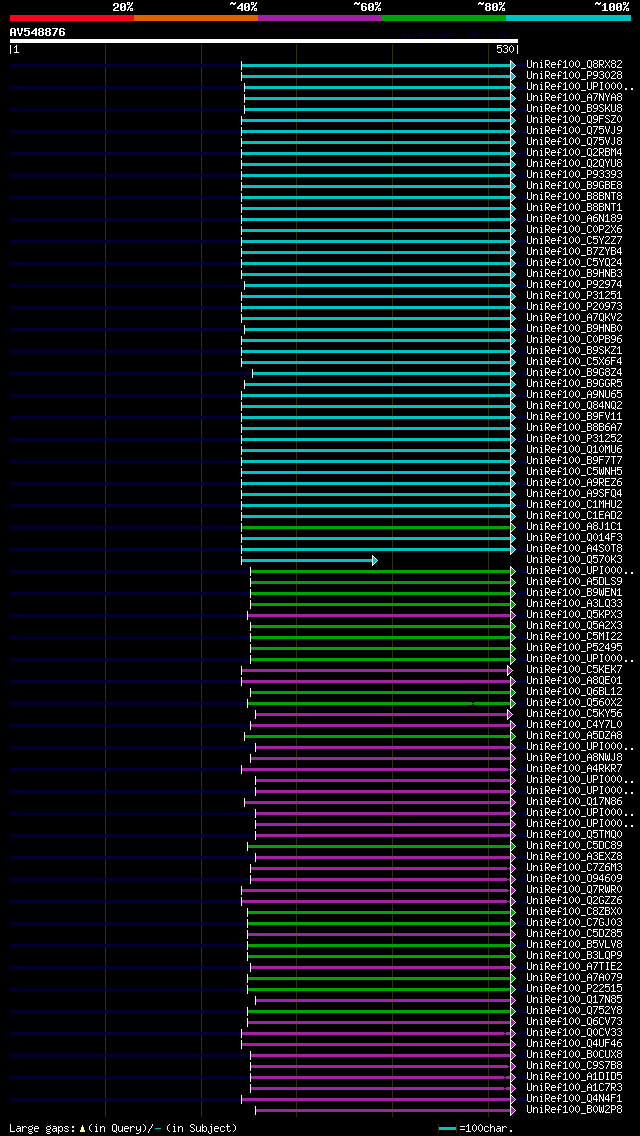Select the UniRef100_P22515 label
640x1136 pixels.
574,989
